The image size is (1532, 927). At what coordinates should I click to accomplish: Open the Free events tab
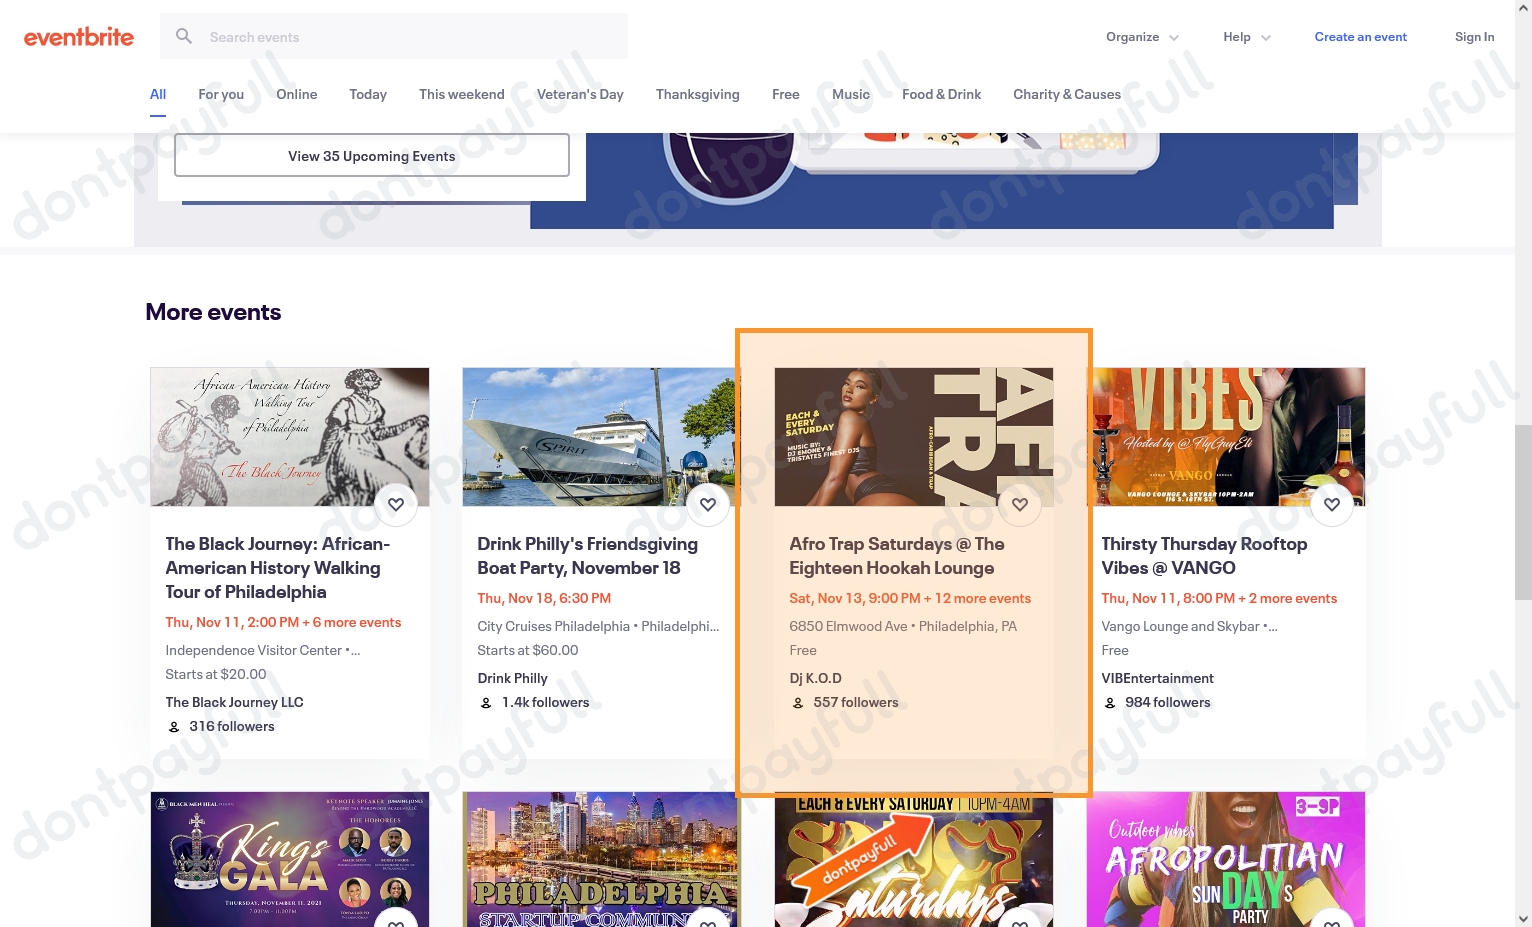click(x=785, y=94)
